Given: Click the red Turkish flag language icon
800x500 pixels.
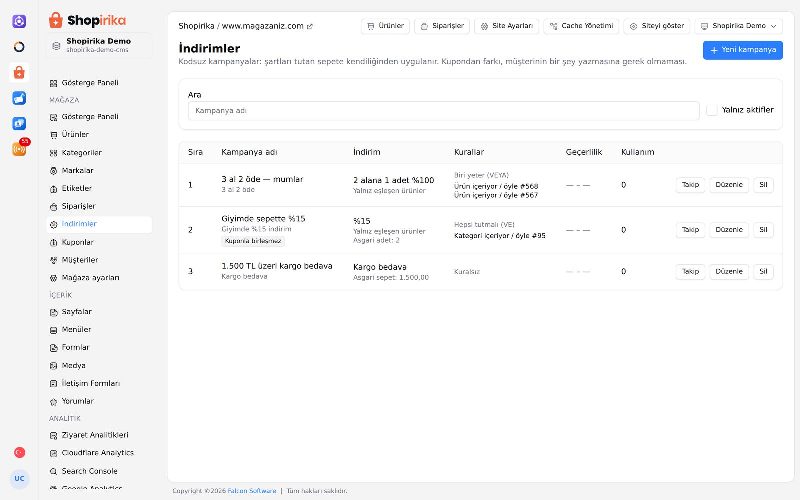Looking at the screenshot, I should pyautogui.click(x=19, y=453).
